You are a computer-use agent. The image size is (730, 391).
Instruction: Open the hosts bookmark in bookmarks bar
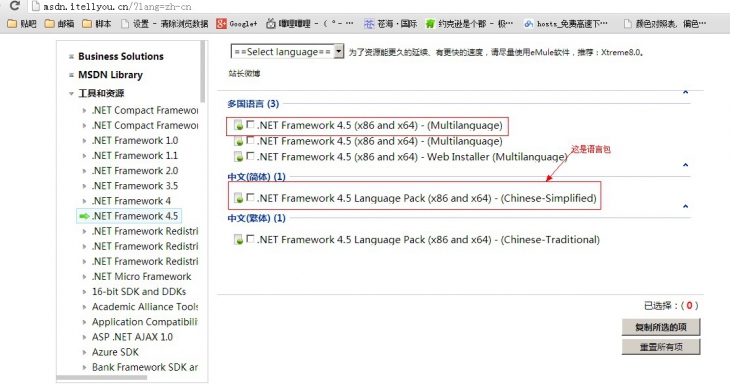[x=566, y=23]
